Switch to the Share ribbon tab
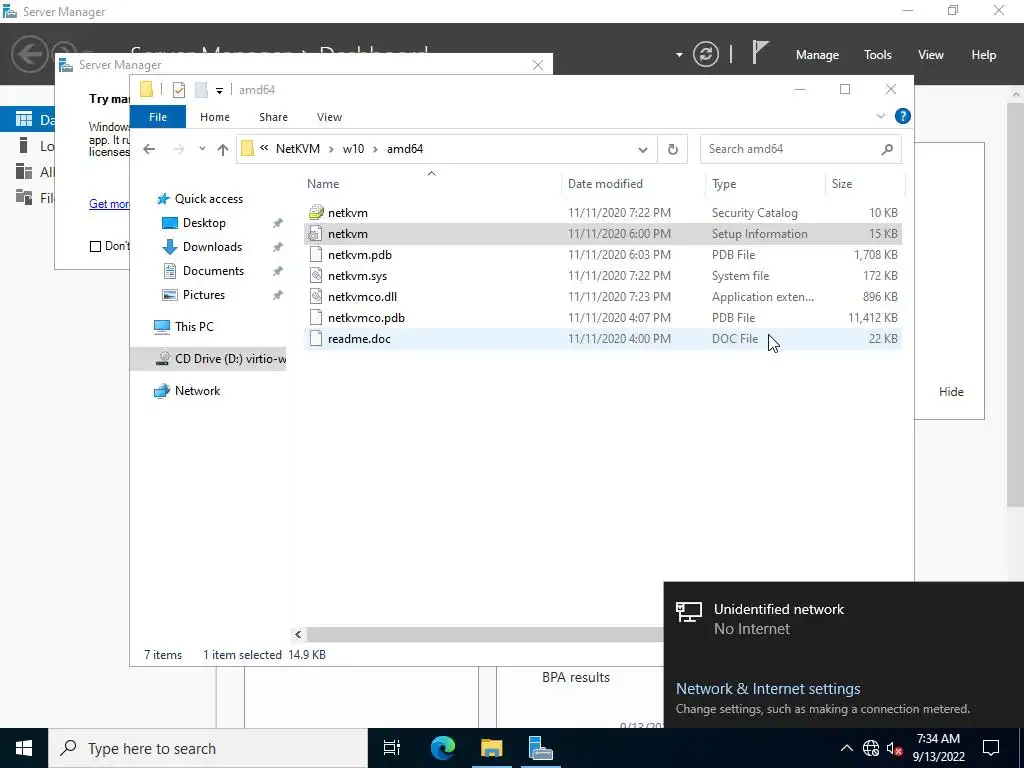This screenshot has width=1024, height=768. pyautogui.click(x=273, y=117)
